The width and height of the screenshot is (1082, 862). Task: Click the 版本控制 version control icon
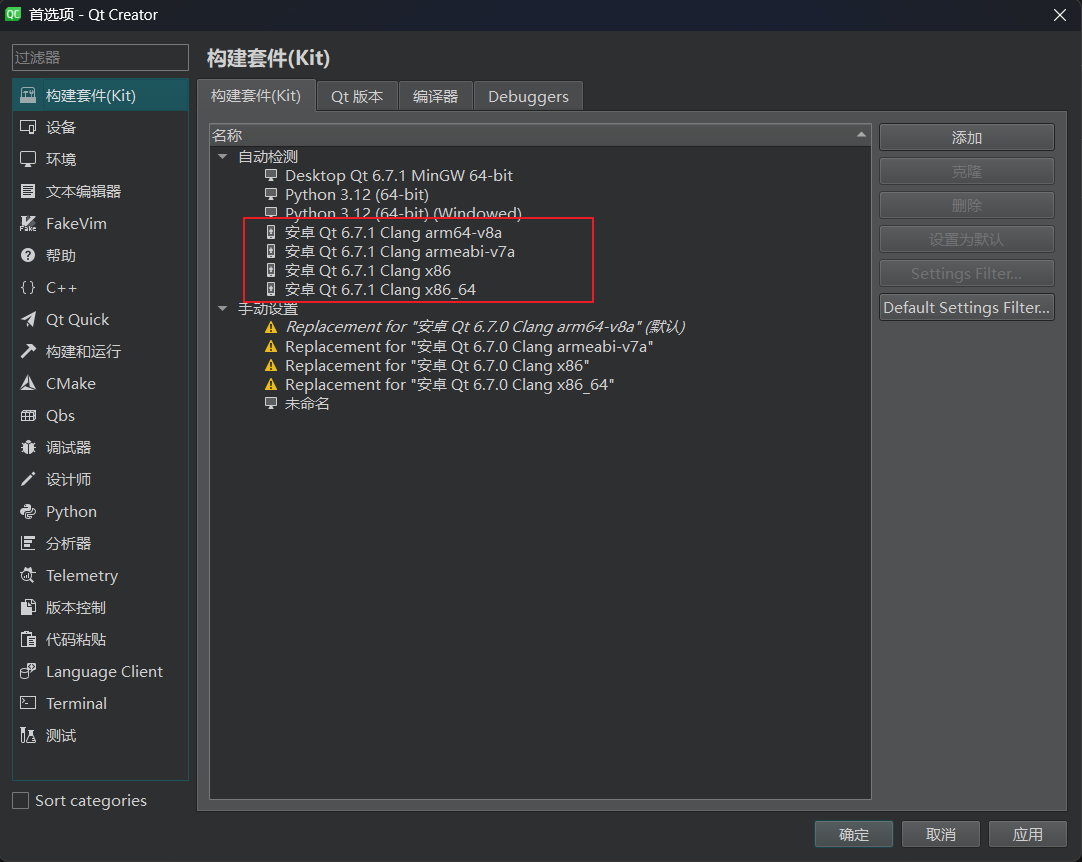pos(28,607)
